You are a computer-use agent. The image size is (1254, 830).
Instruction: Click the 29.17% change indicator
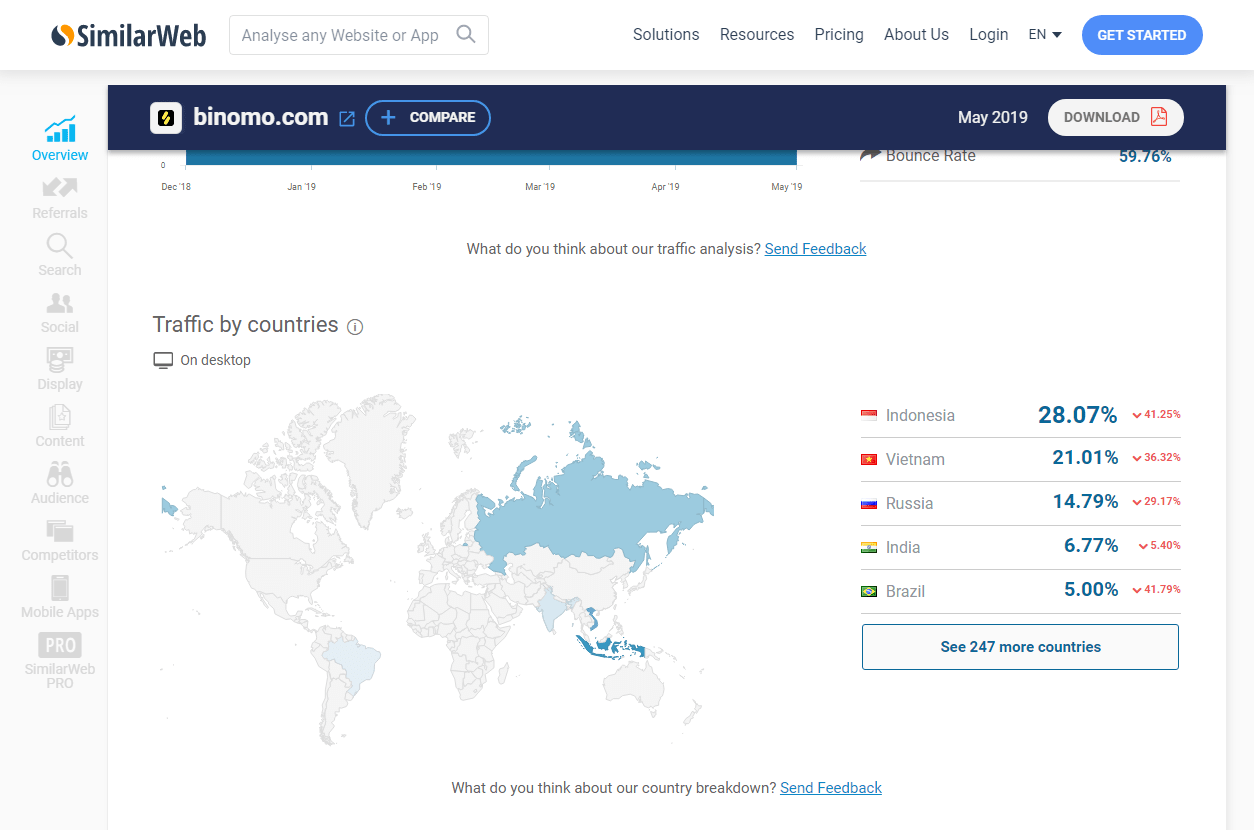tap(1156, 502)
